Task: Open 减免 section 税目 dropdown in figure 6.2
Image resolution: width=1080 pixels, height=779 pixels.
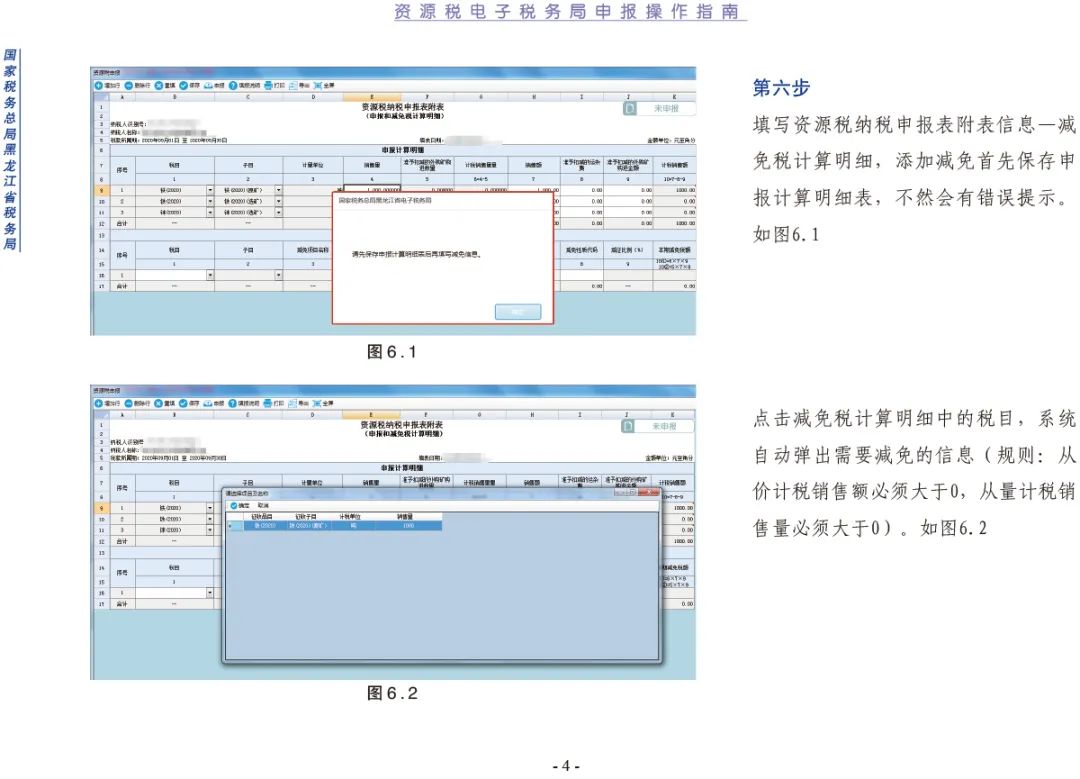Action: [x=210, y=593]
